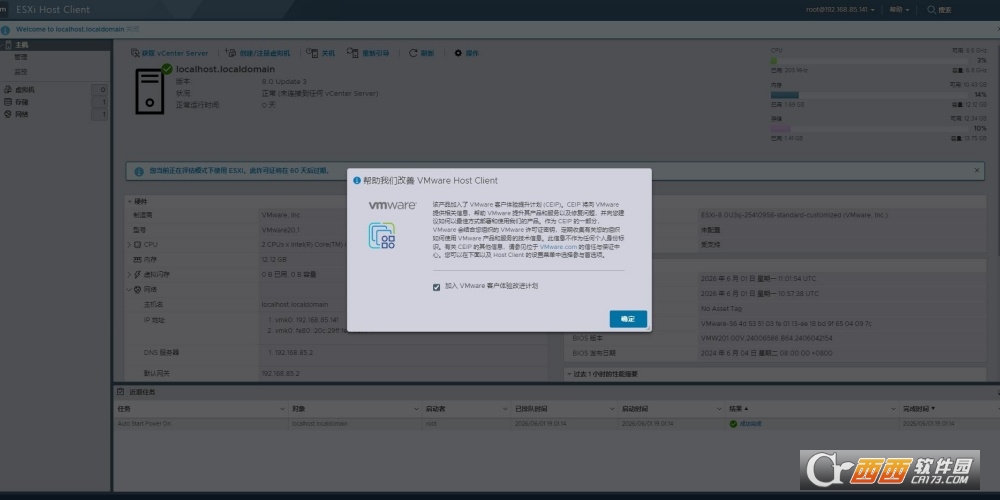The image size is (1000, 500).
Task: Click the Auto Start Power On task
Action: [144, 424]
